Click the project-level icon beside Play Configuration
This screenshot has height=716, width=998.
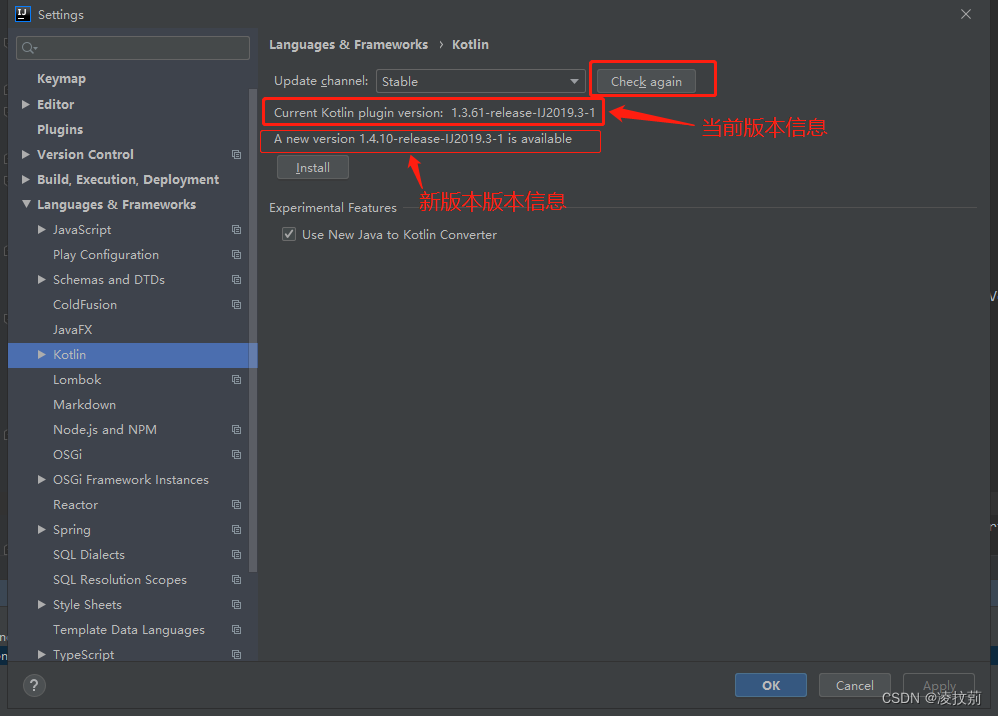(x=237, y=255)
